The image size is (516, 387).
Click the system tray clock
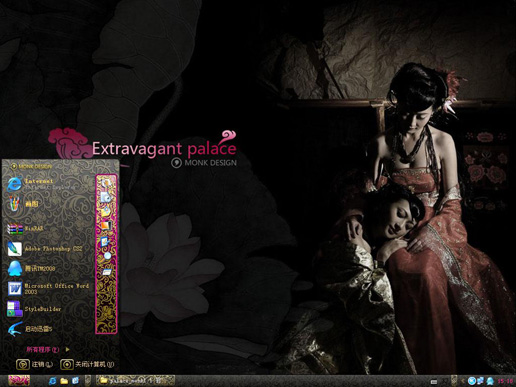click(505, 381)
